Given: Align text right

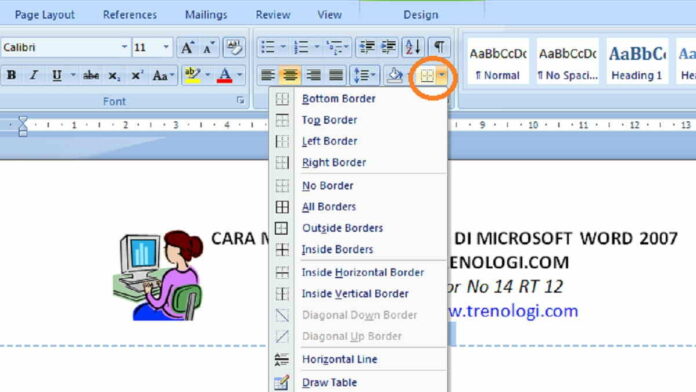Looking at the screenshot, I should [x=313, y=75].
